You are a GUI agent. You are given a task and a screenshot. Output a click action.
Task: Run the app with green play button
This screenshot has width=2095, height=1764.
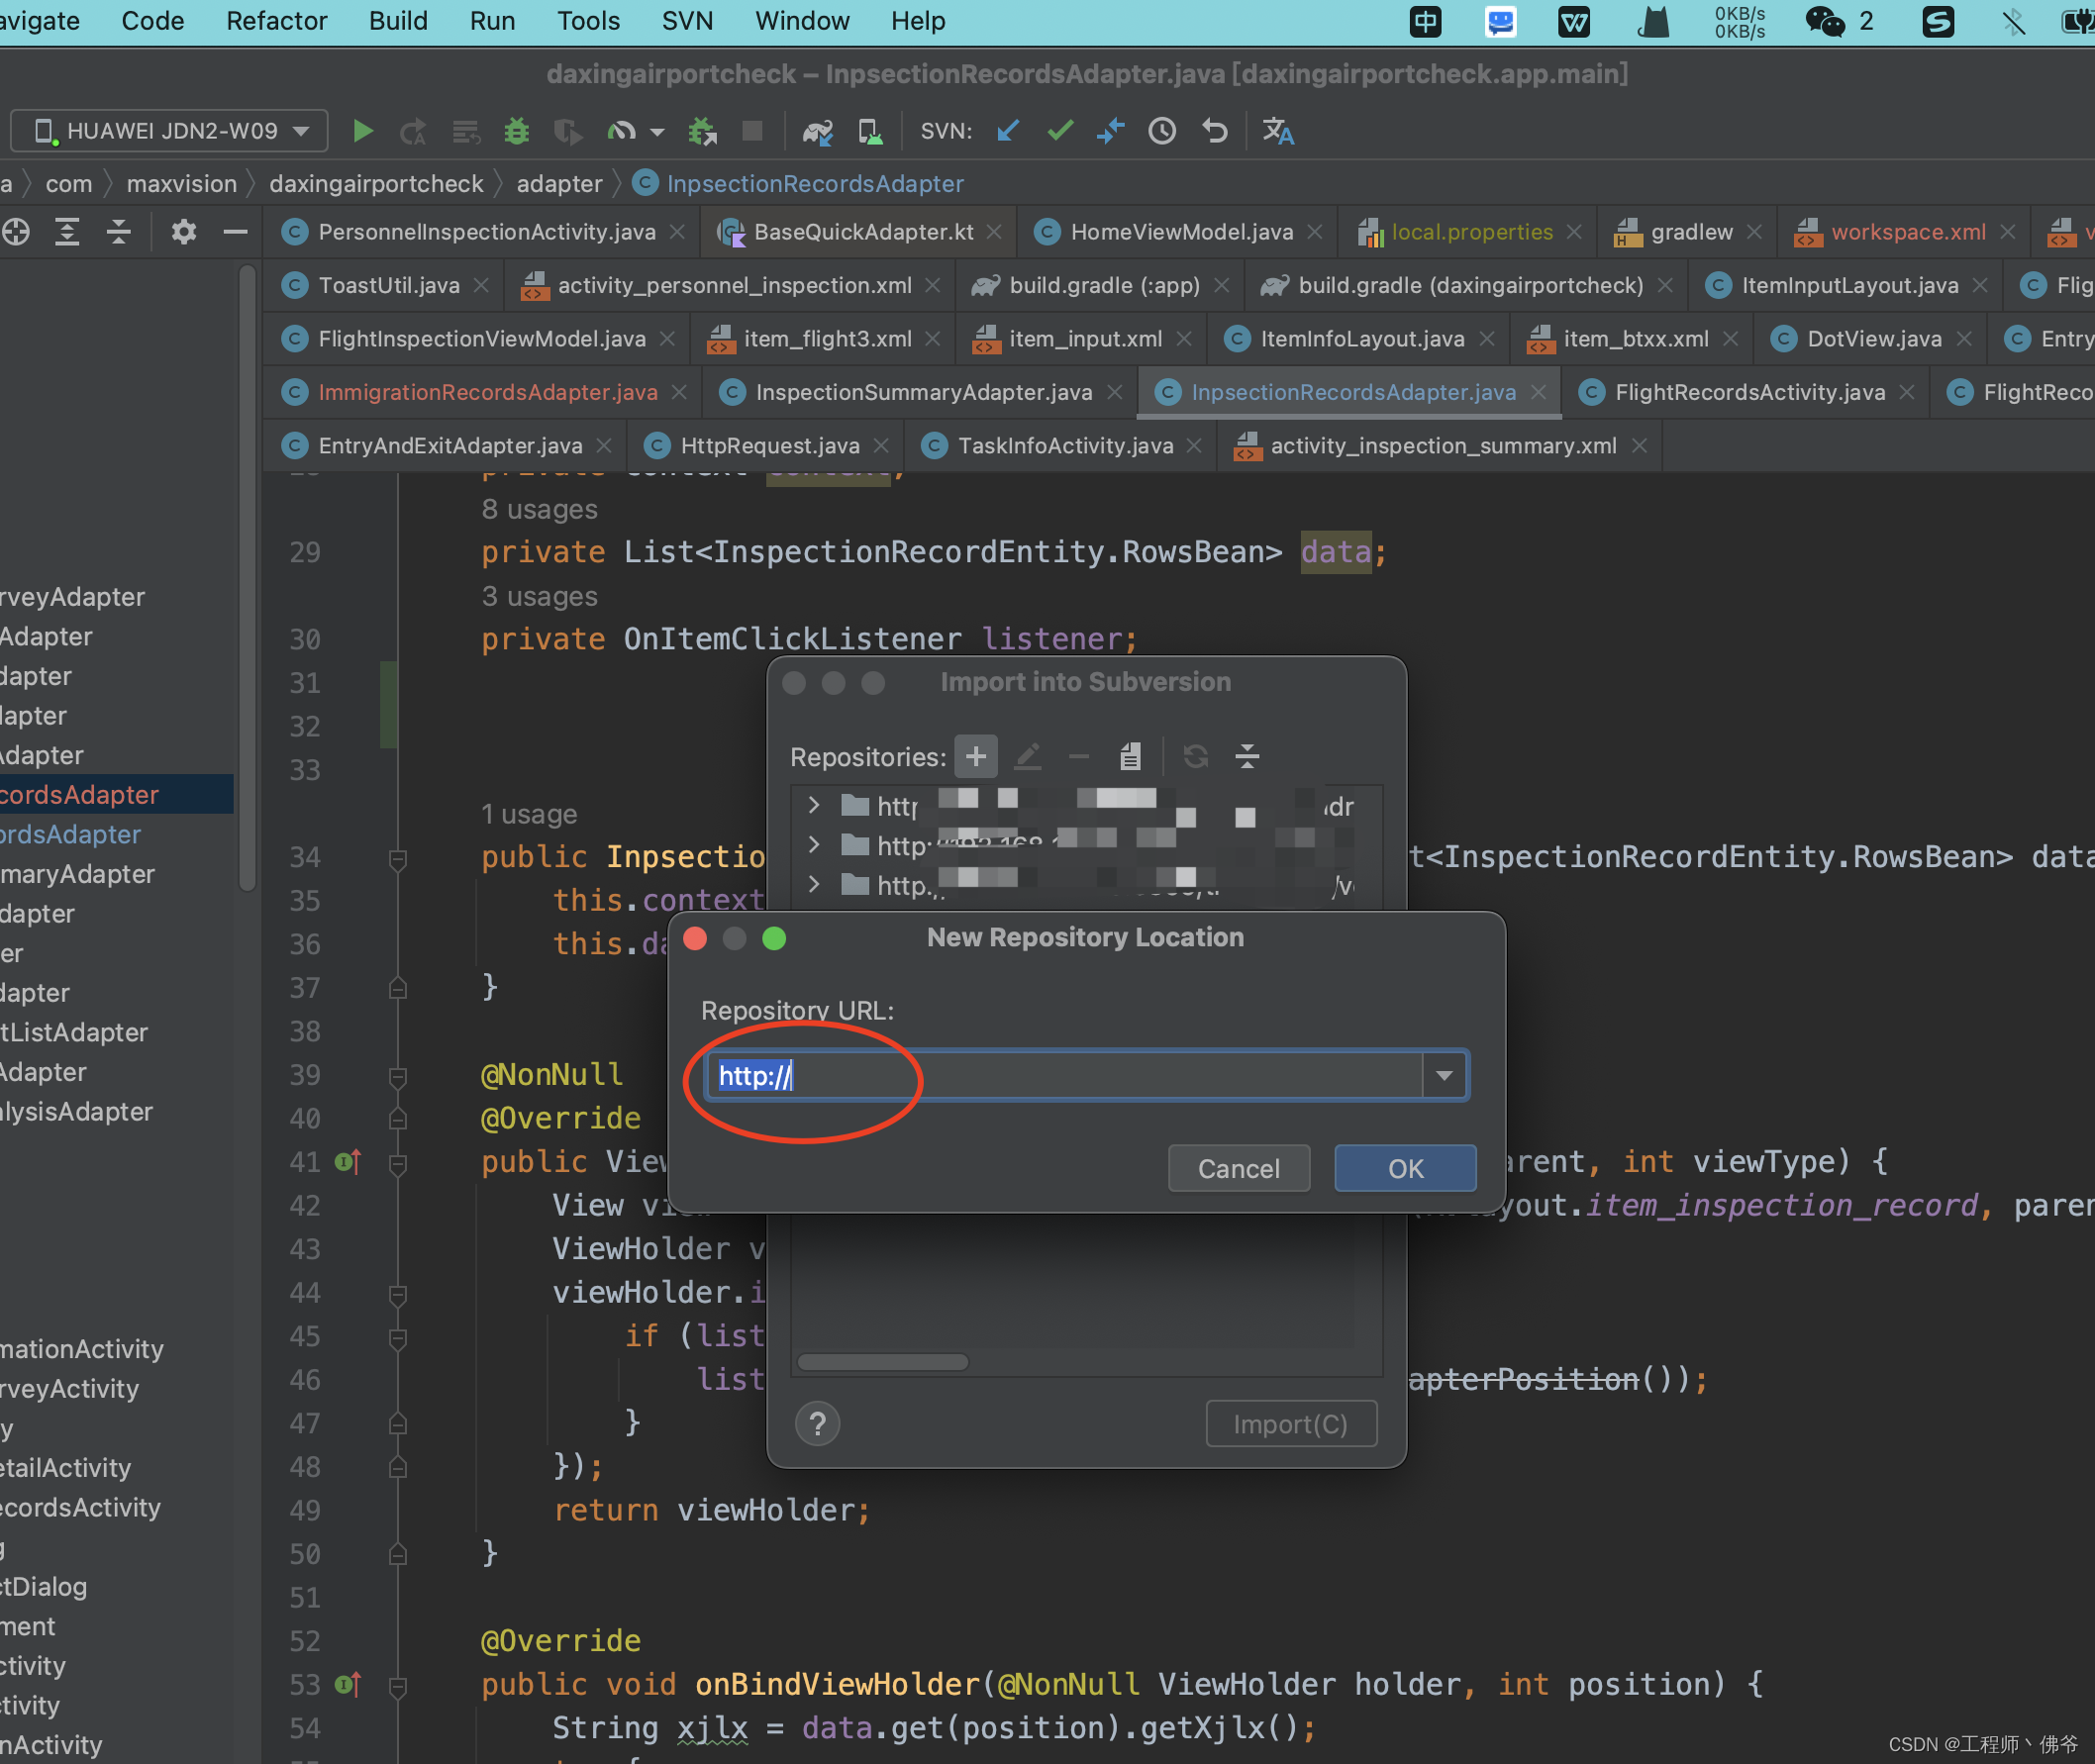coord(363,131)
